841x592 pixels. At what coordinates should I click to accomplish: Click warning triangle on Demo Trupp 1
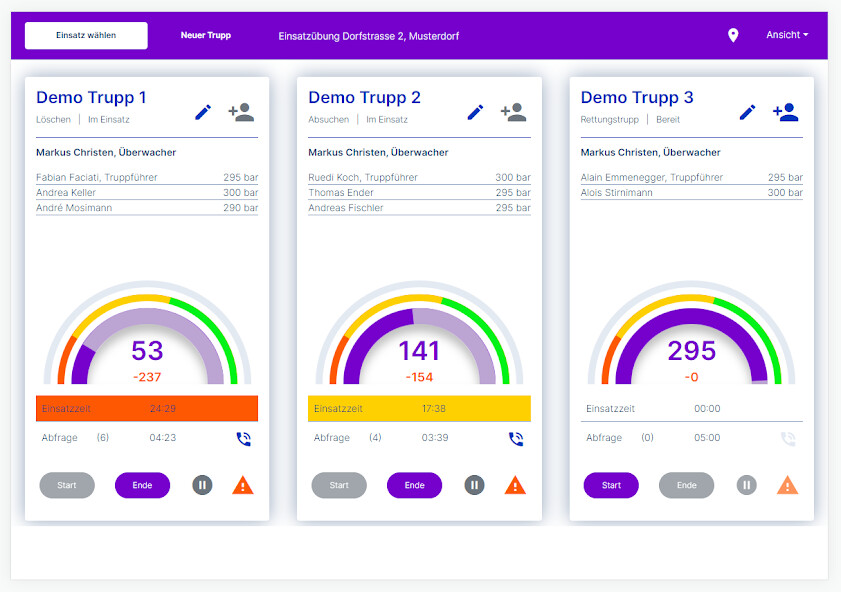243,486
